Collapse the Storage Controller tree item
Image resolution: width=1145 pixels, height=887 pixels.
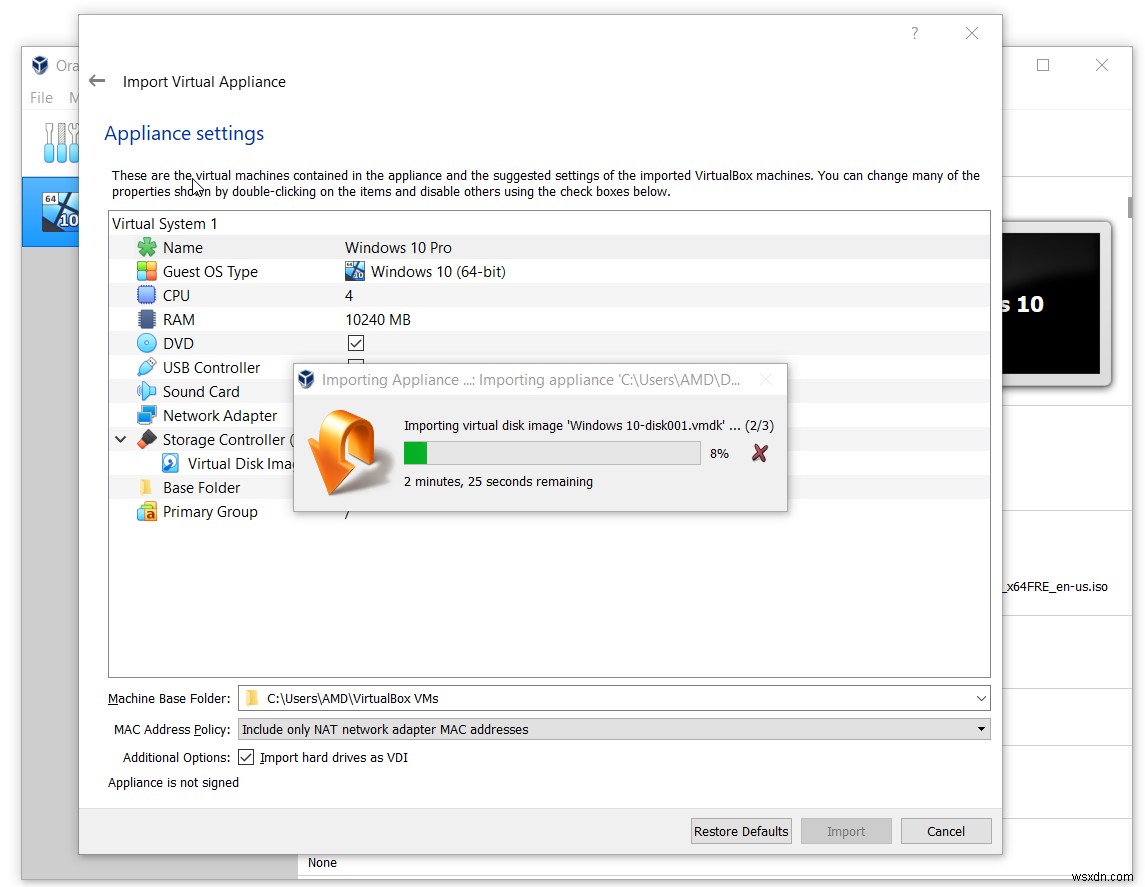(x=120, y=439)
